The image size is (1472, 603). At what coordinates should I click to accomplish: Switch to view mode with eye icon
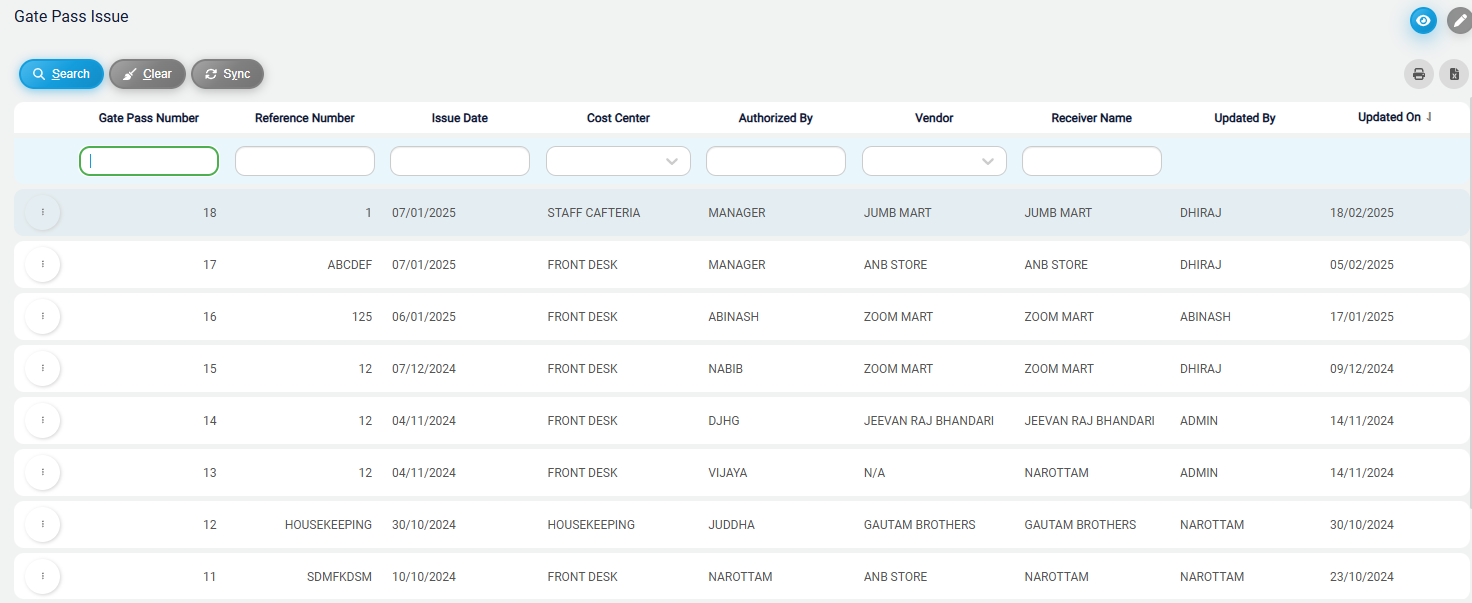[1423, 20]
